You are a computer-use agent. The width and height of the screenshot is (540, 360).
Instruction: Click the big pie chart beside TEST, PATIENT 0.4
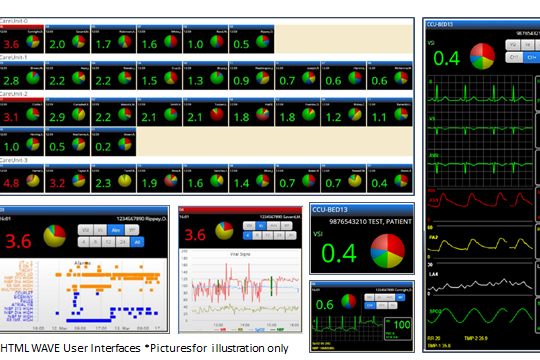coord(387,251)
